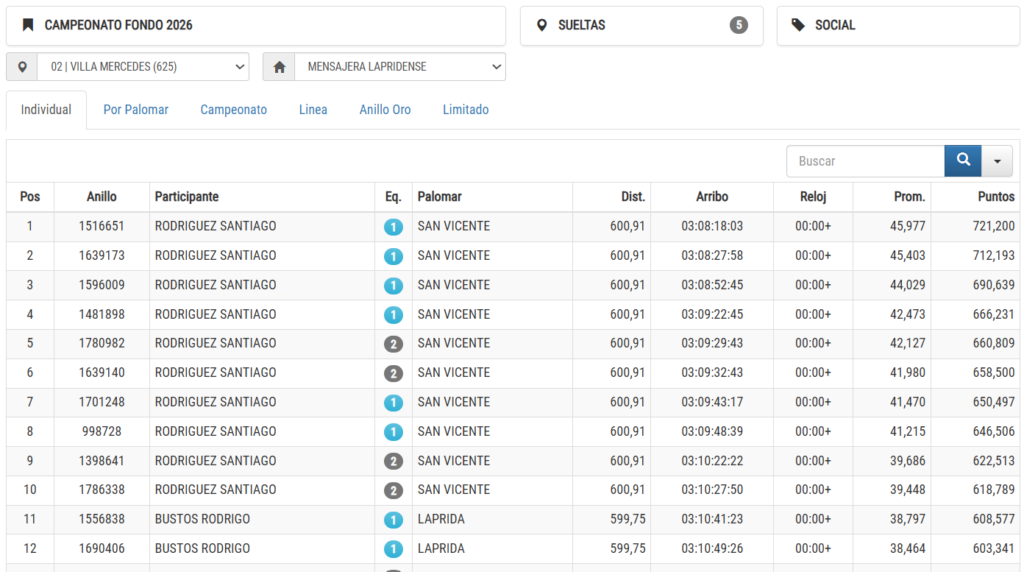The height and width of the screenshot is (572, 1024).
Task: Click team badge 1 for ring 1516651
Action: 393,227
